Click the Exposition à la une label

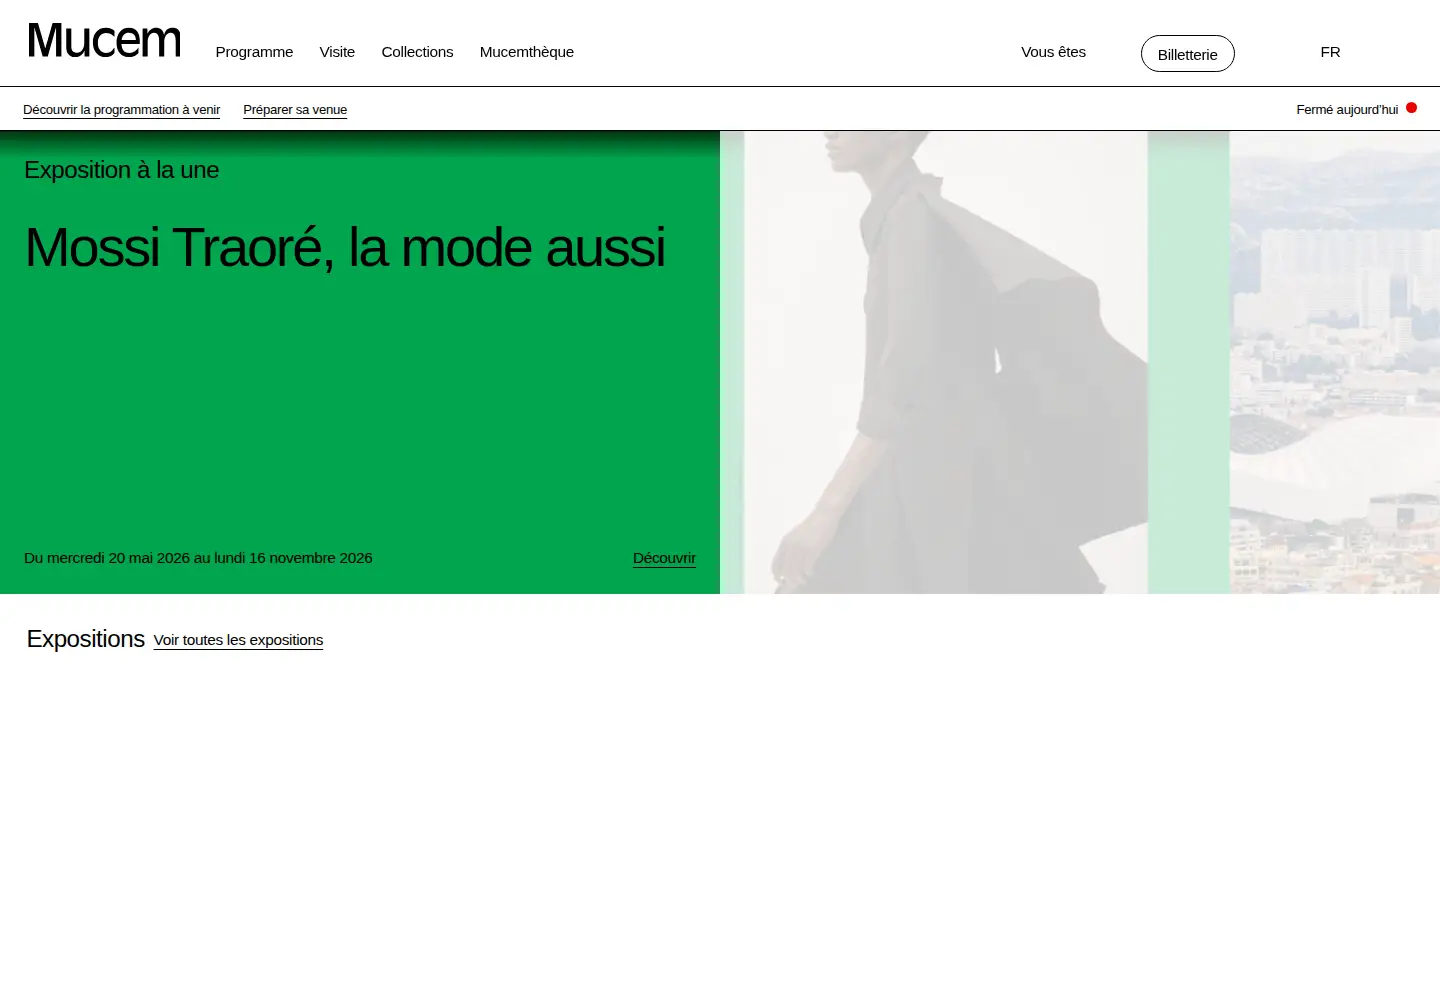(x=121, y=170)
